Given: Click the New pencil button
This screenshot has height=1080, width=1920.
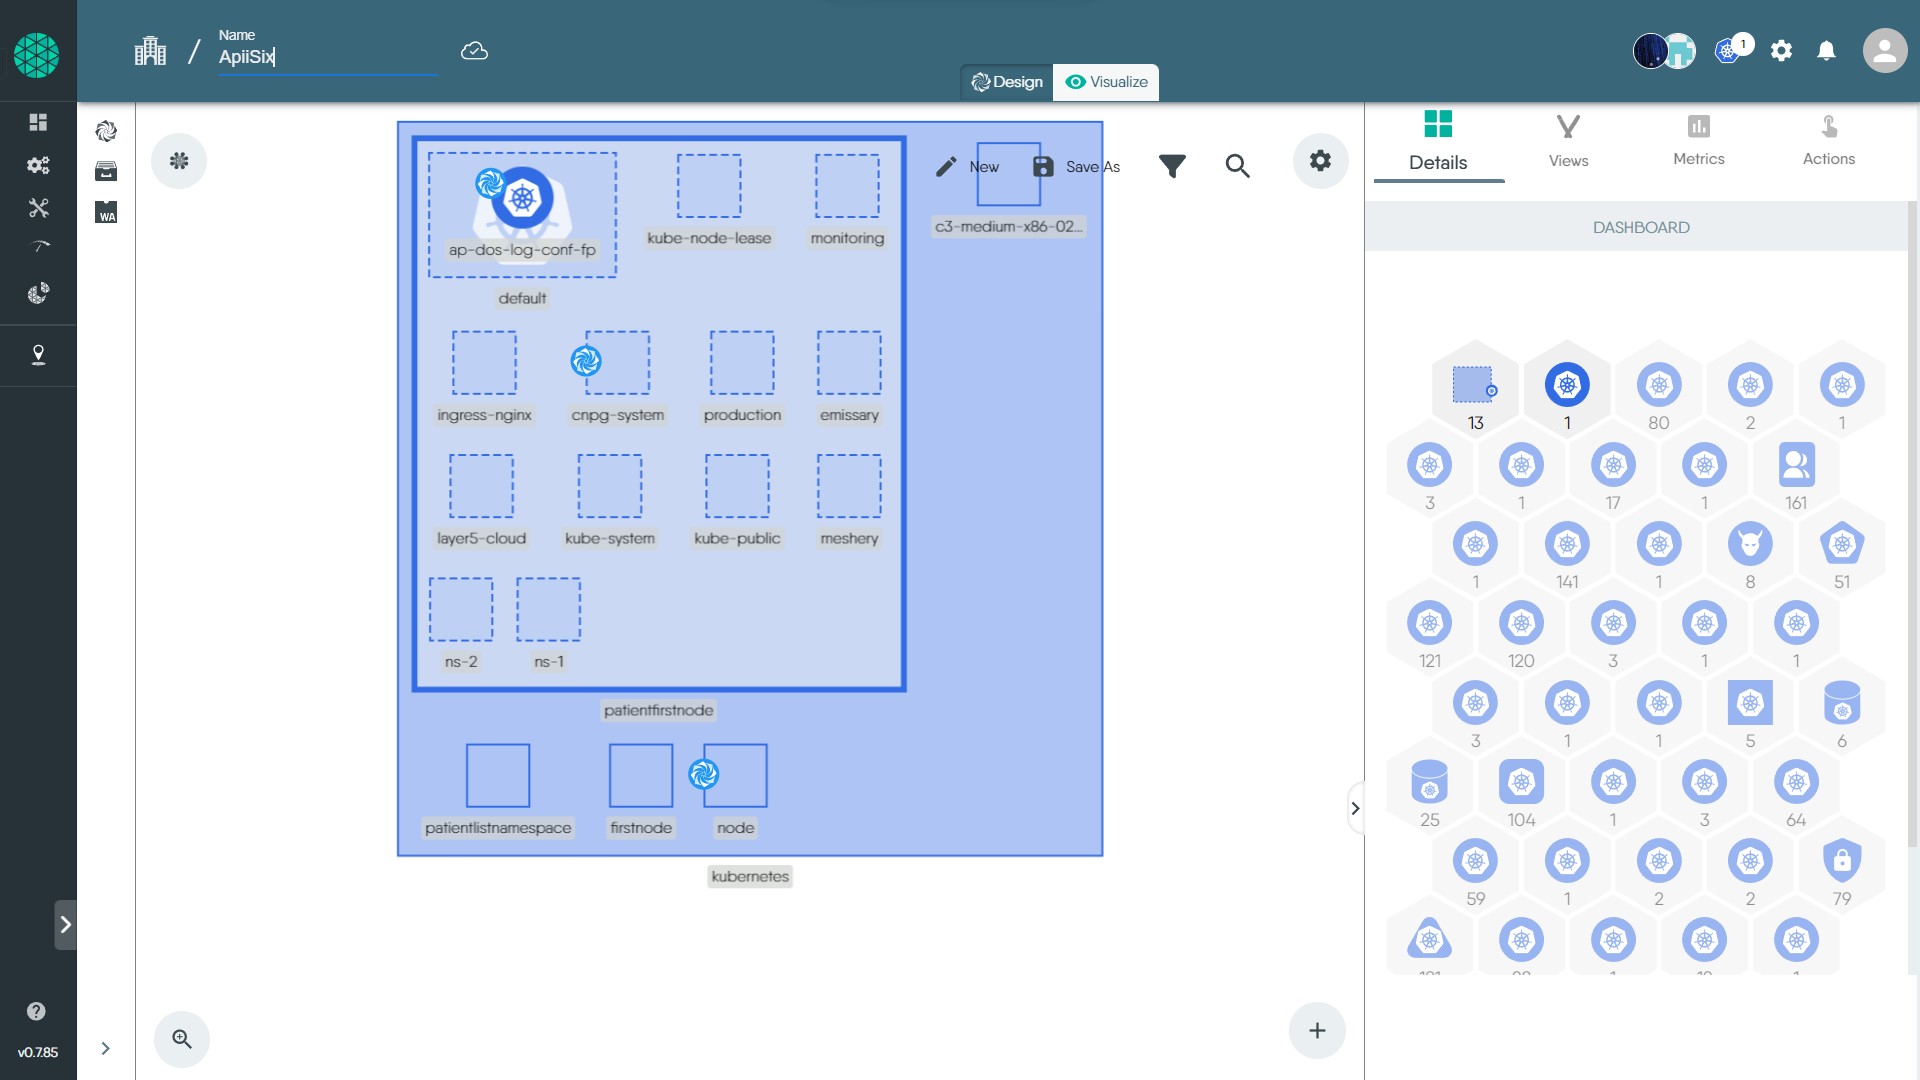Looking at the screenshot, I should coord(967,166).
